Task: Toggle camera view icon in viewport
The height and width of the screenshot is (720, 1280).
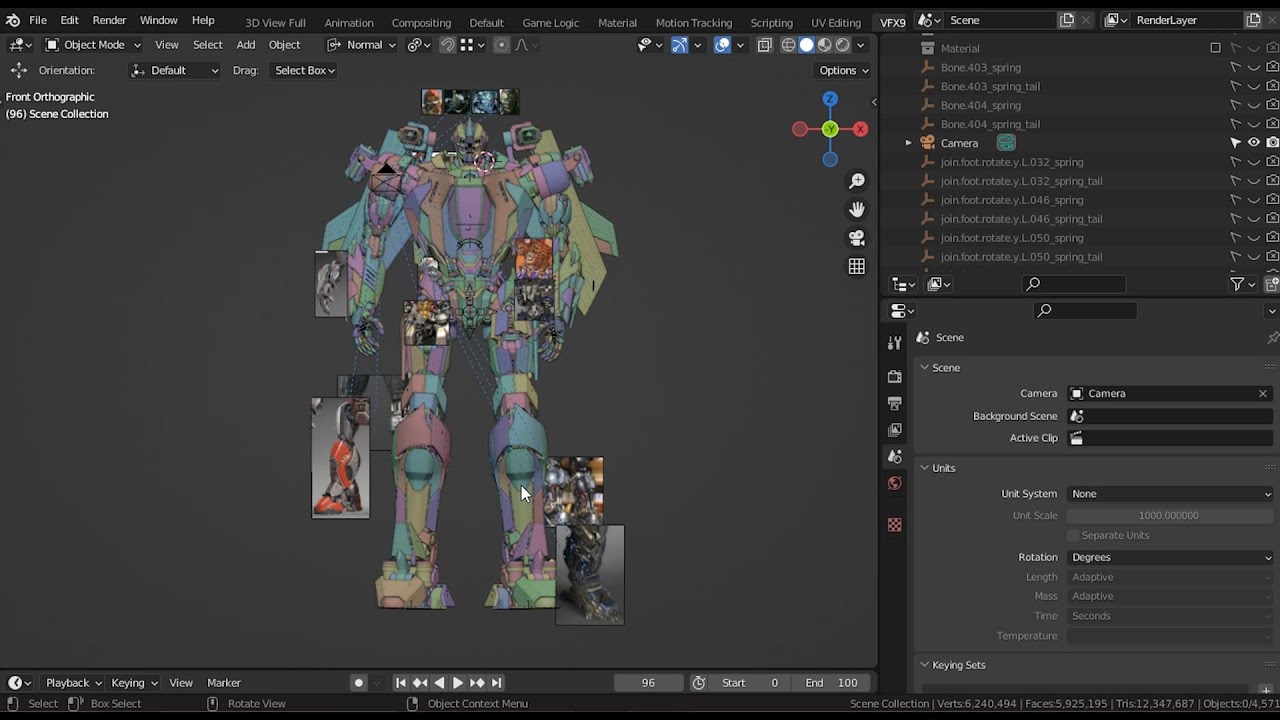Action: (857, 238)
